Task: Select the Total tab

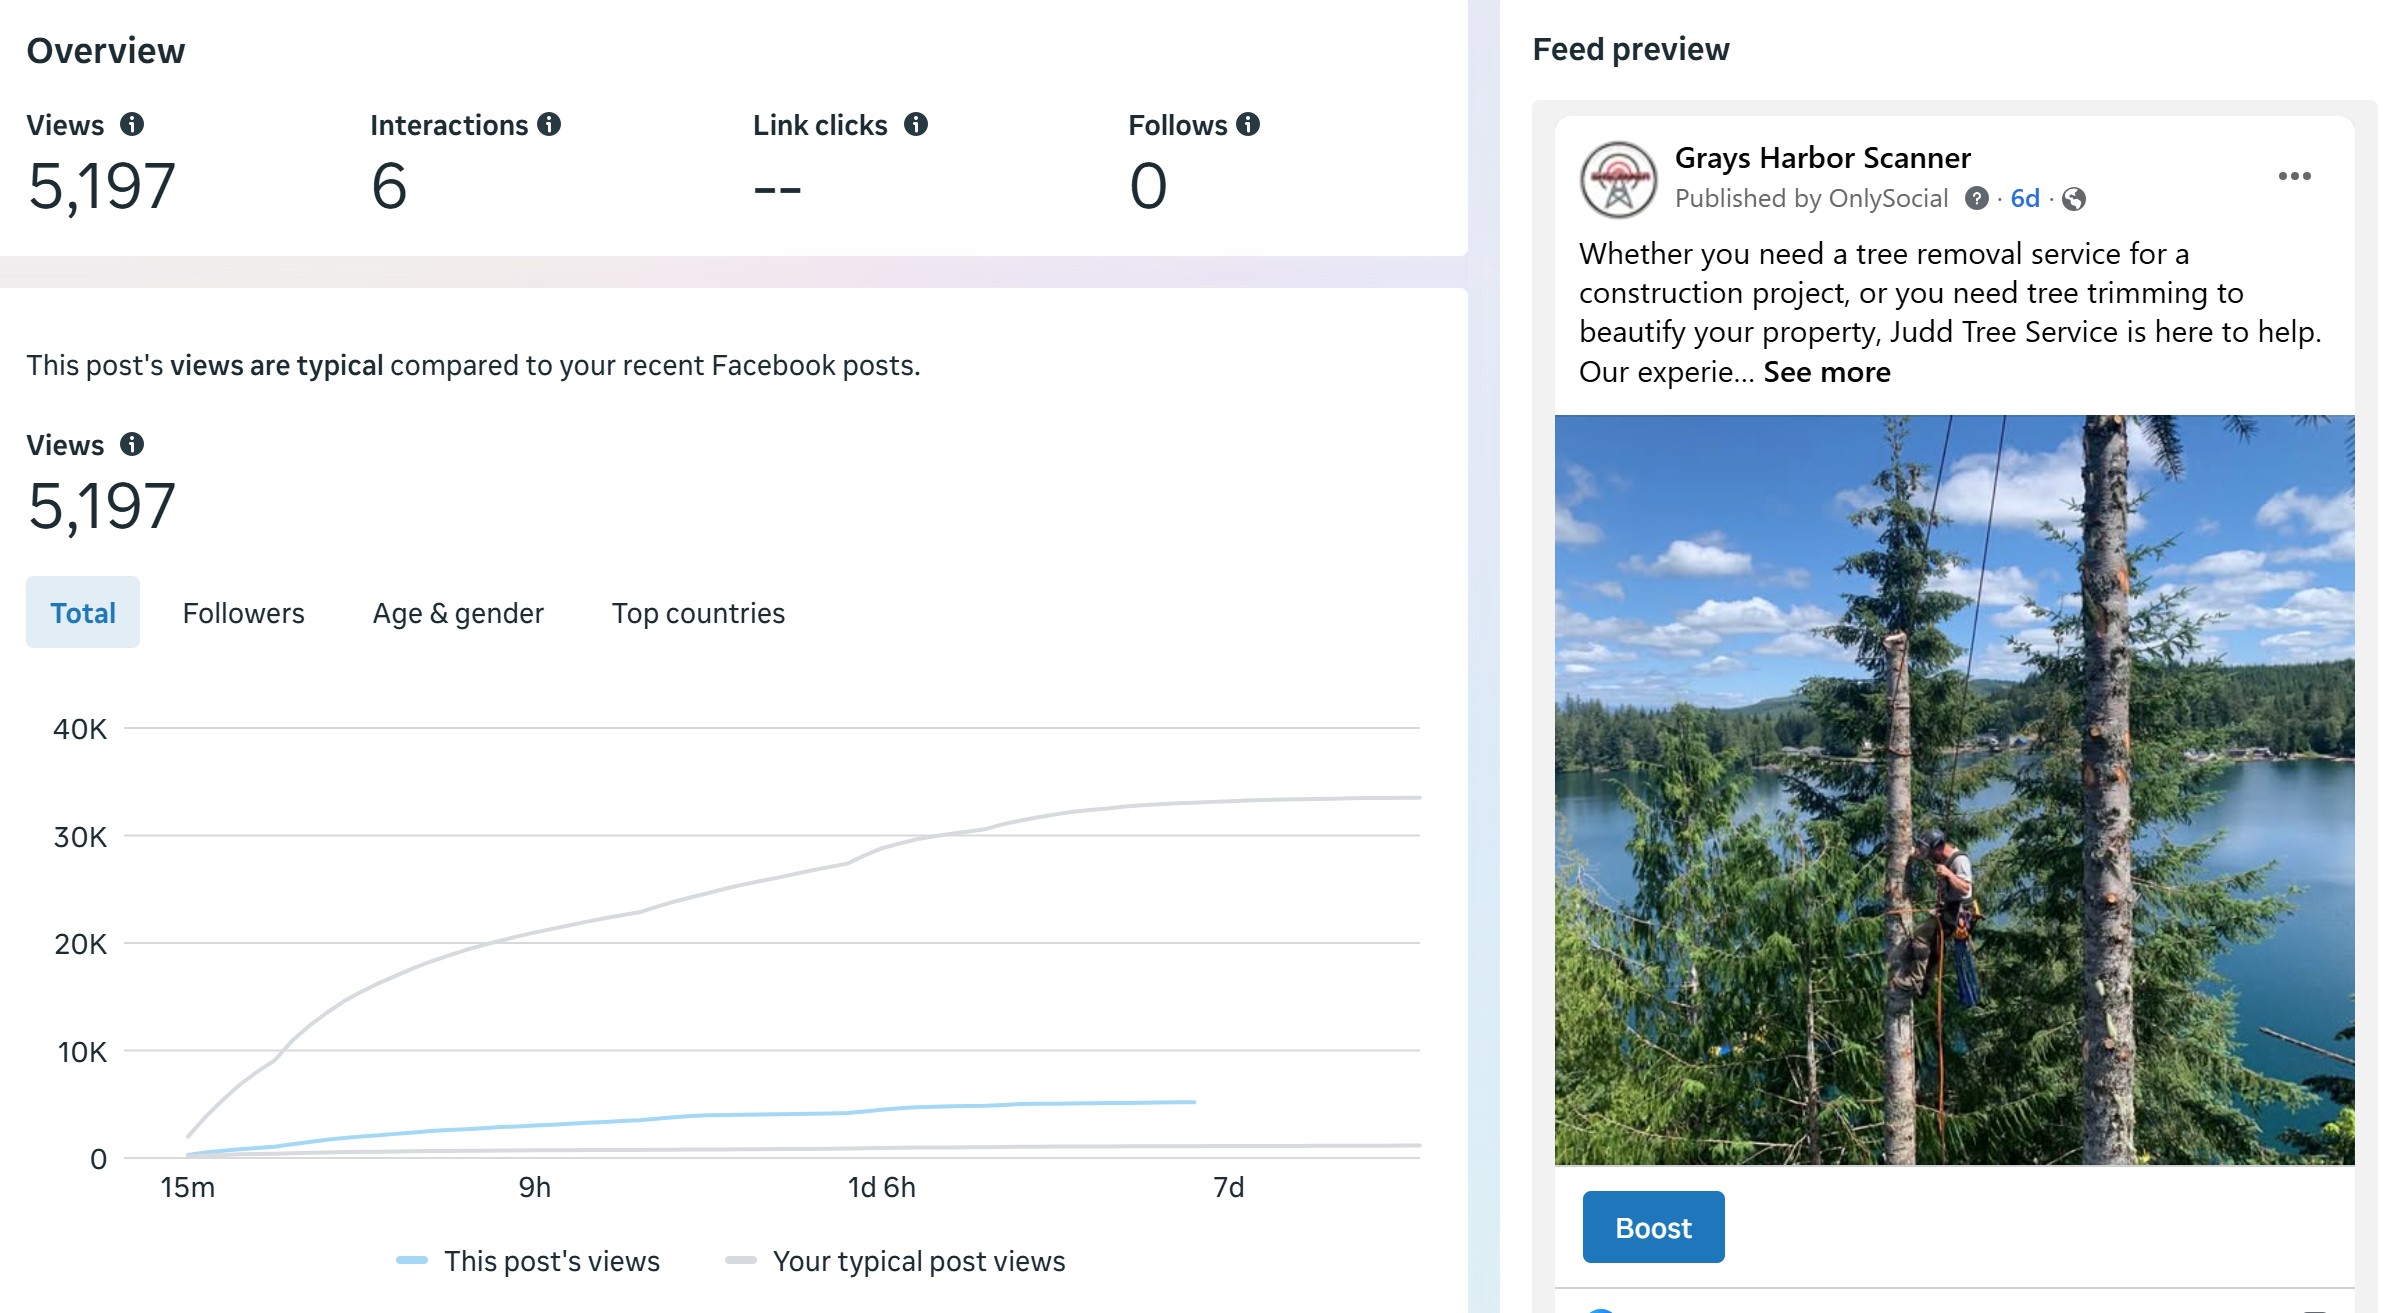Action: (x=83, y=612)
